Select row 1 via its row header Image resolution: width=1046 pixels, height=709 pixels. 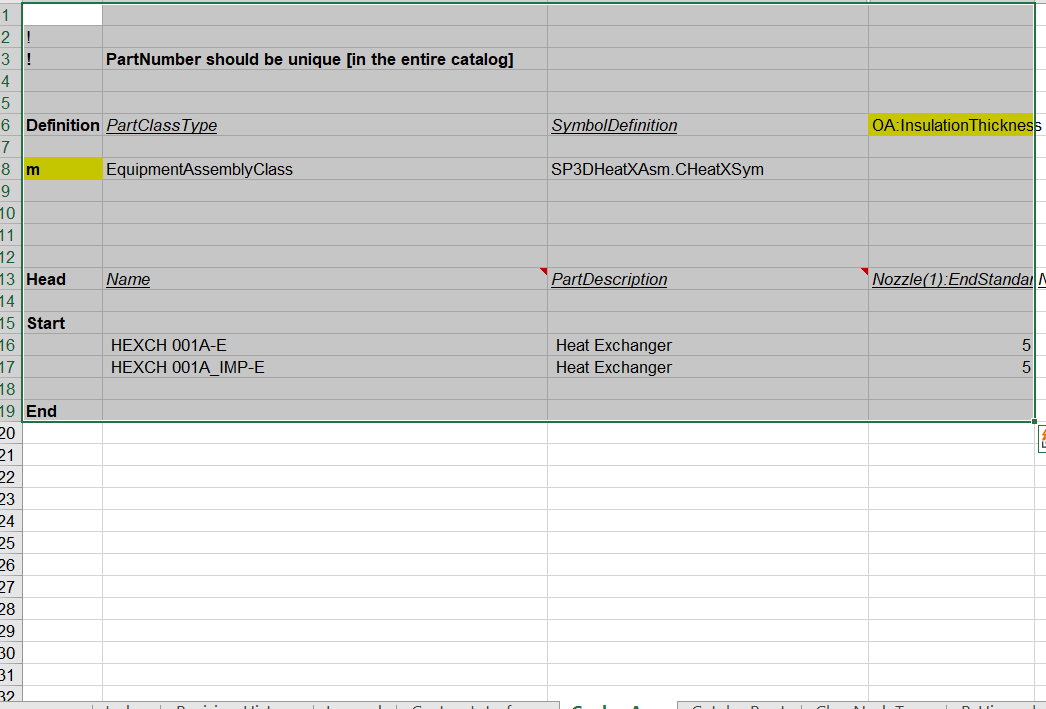9,15
